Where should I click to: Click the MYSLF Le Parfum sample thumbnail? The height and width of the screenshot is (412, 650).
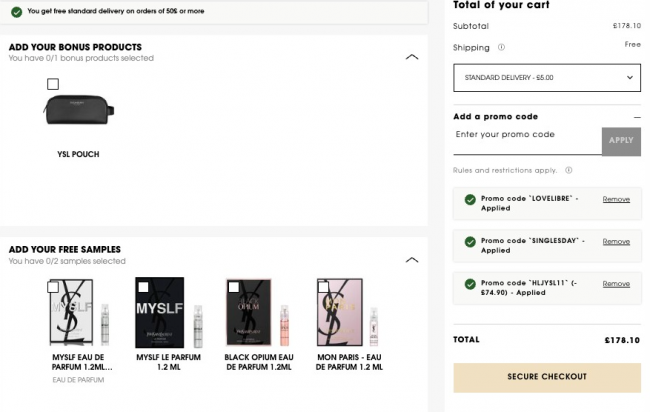[x=160, y=312]
